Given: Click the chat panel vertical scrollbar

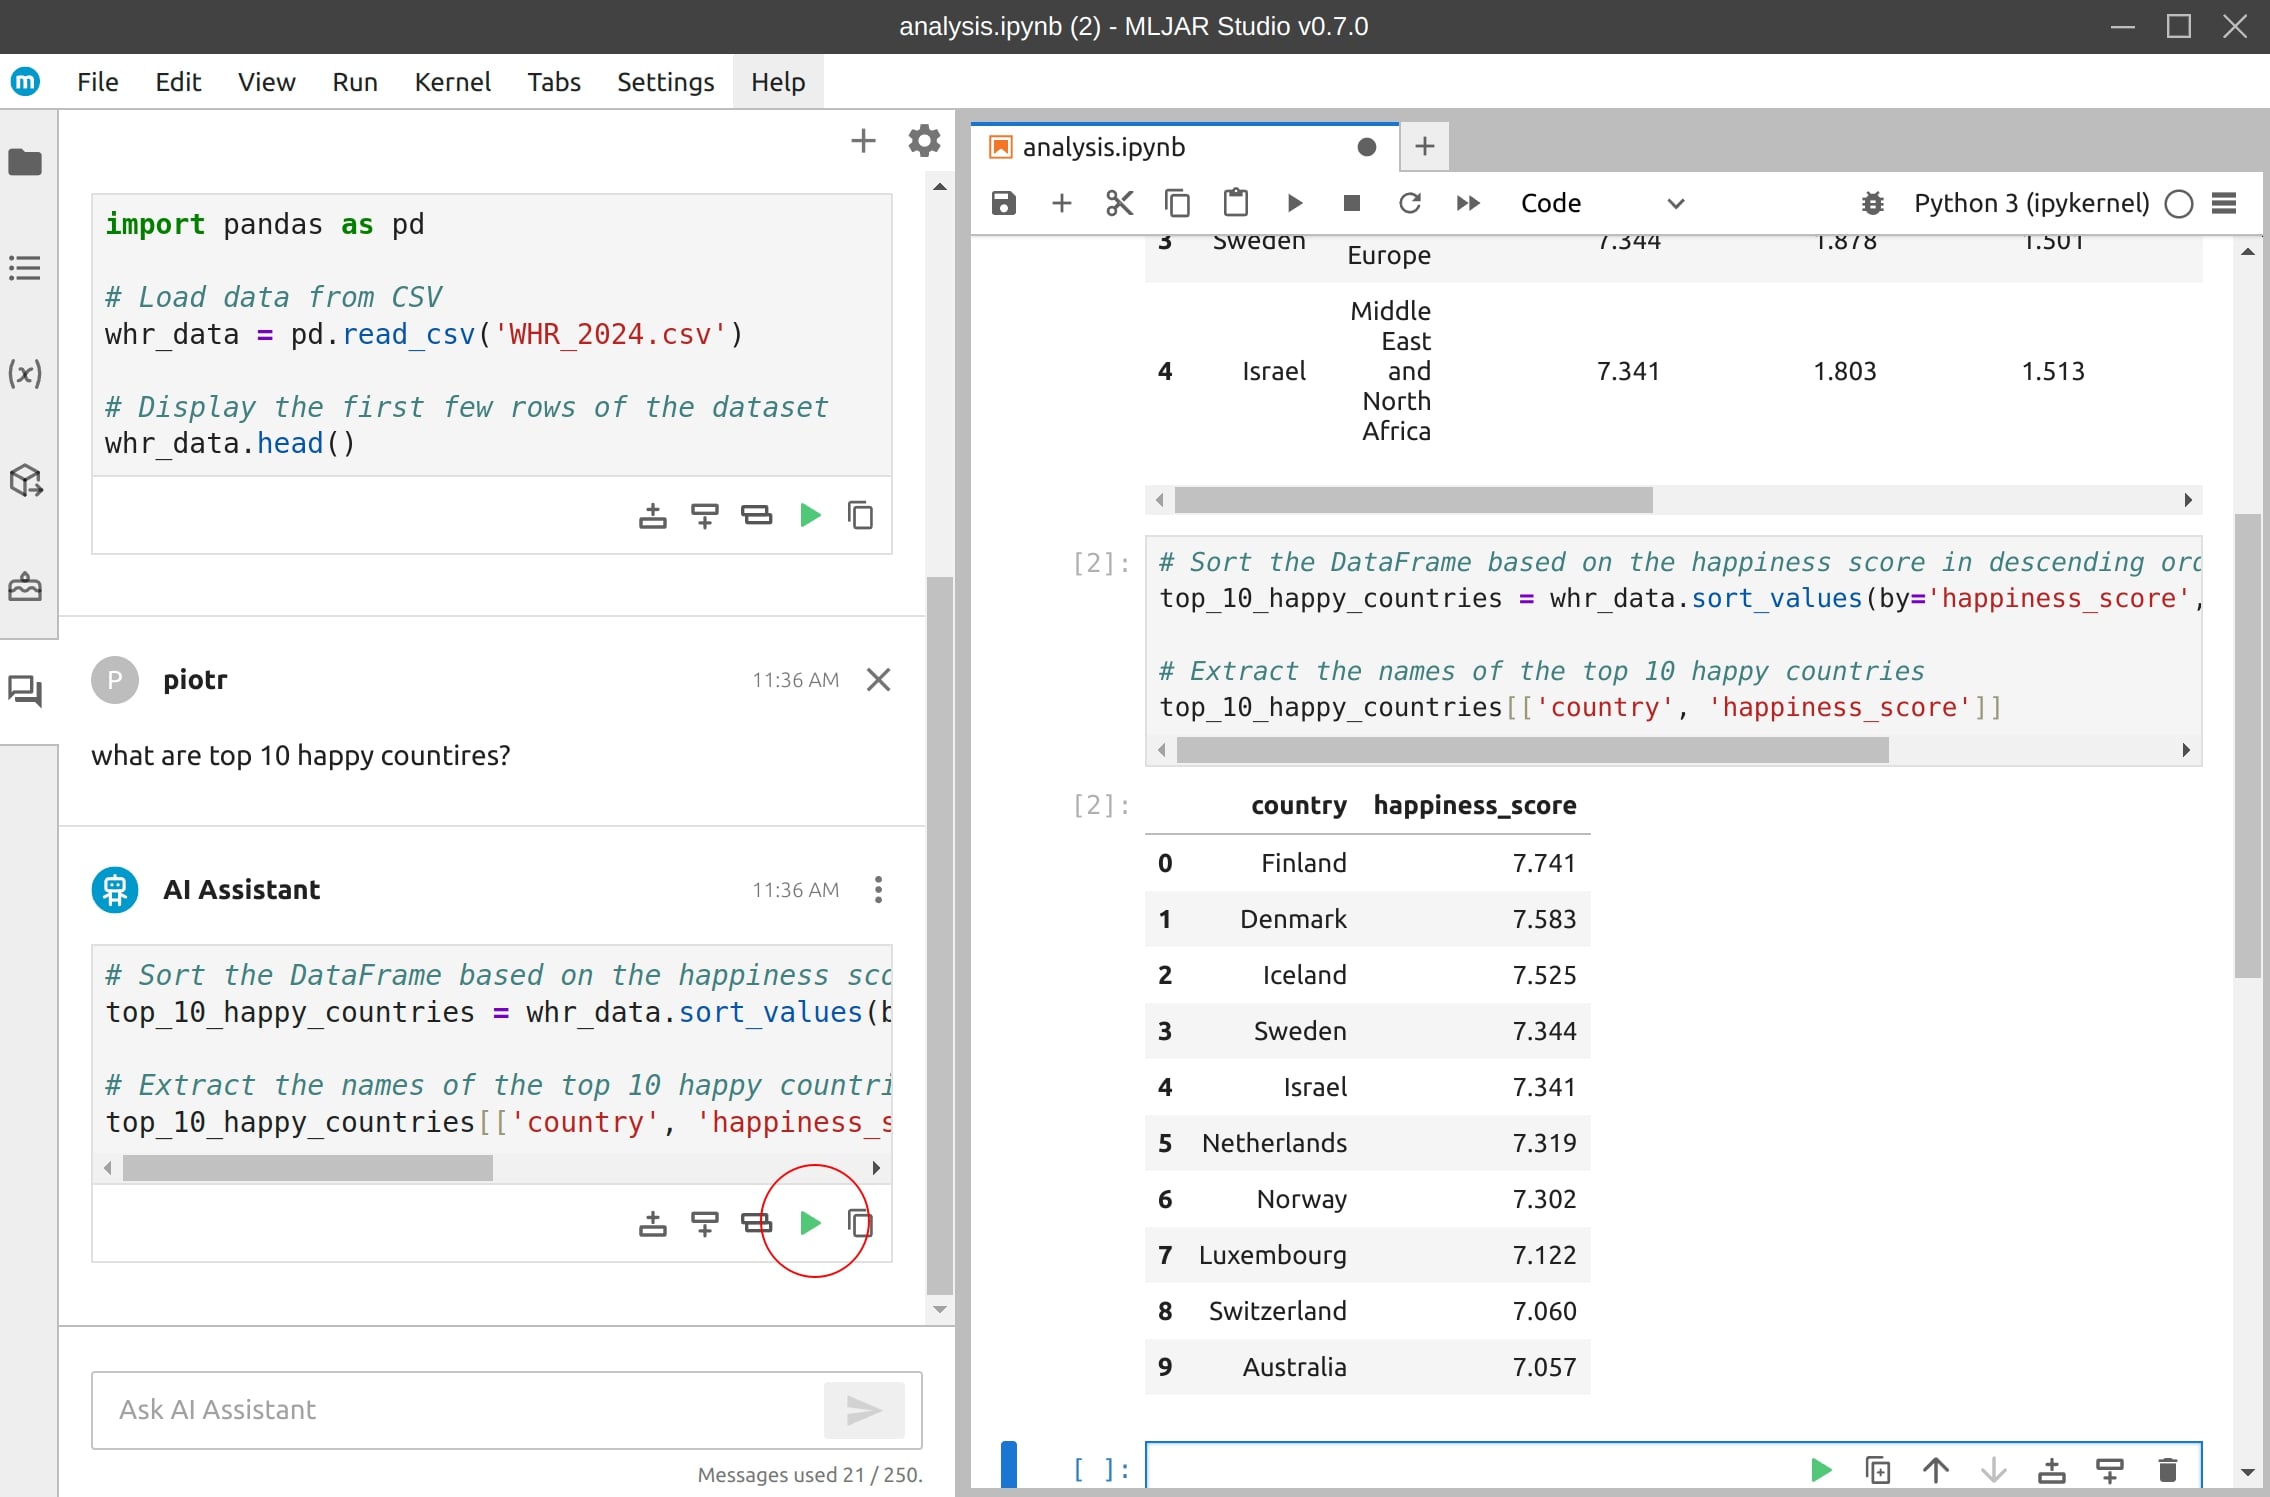Looking at the screenshot, I should [939, 936].
